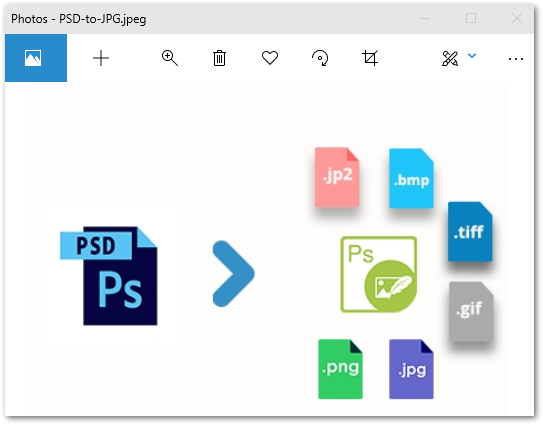Close the Photos window

[517, 18]
